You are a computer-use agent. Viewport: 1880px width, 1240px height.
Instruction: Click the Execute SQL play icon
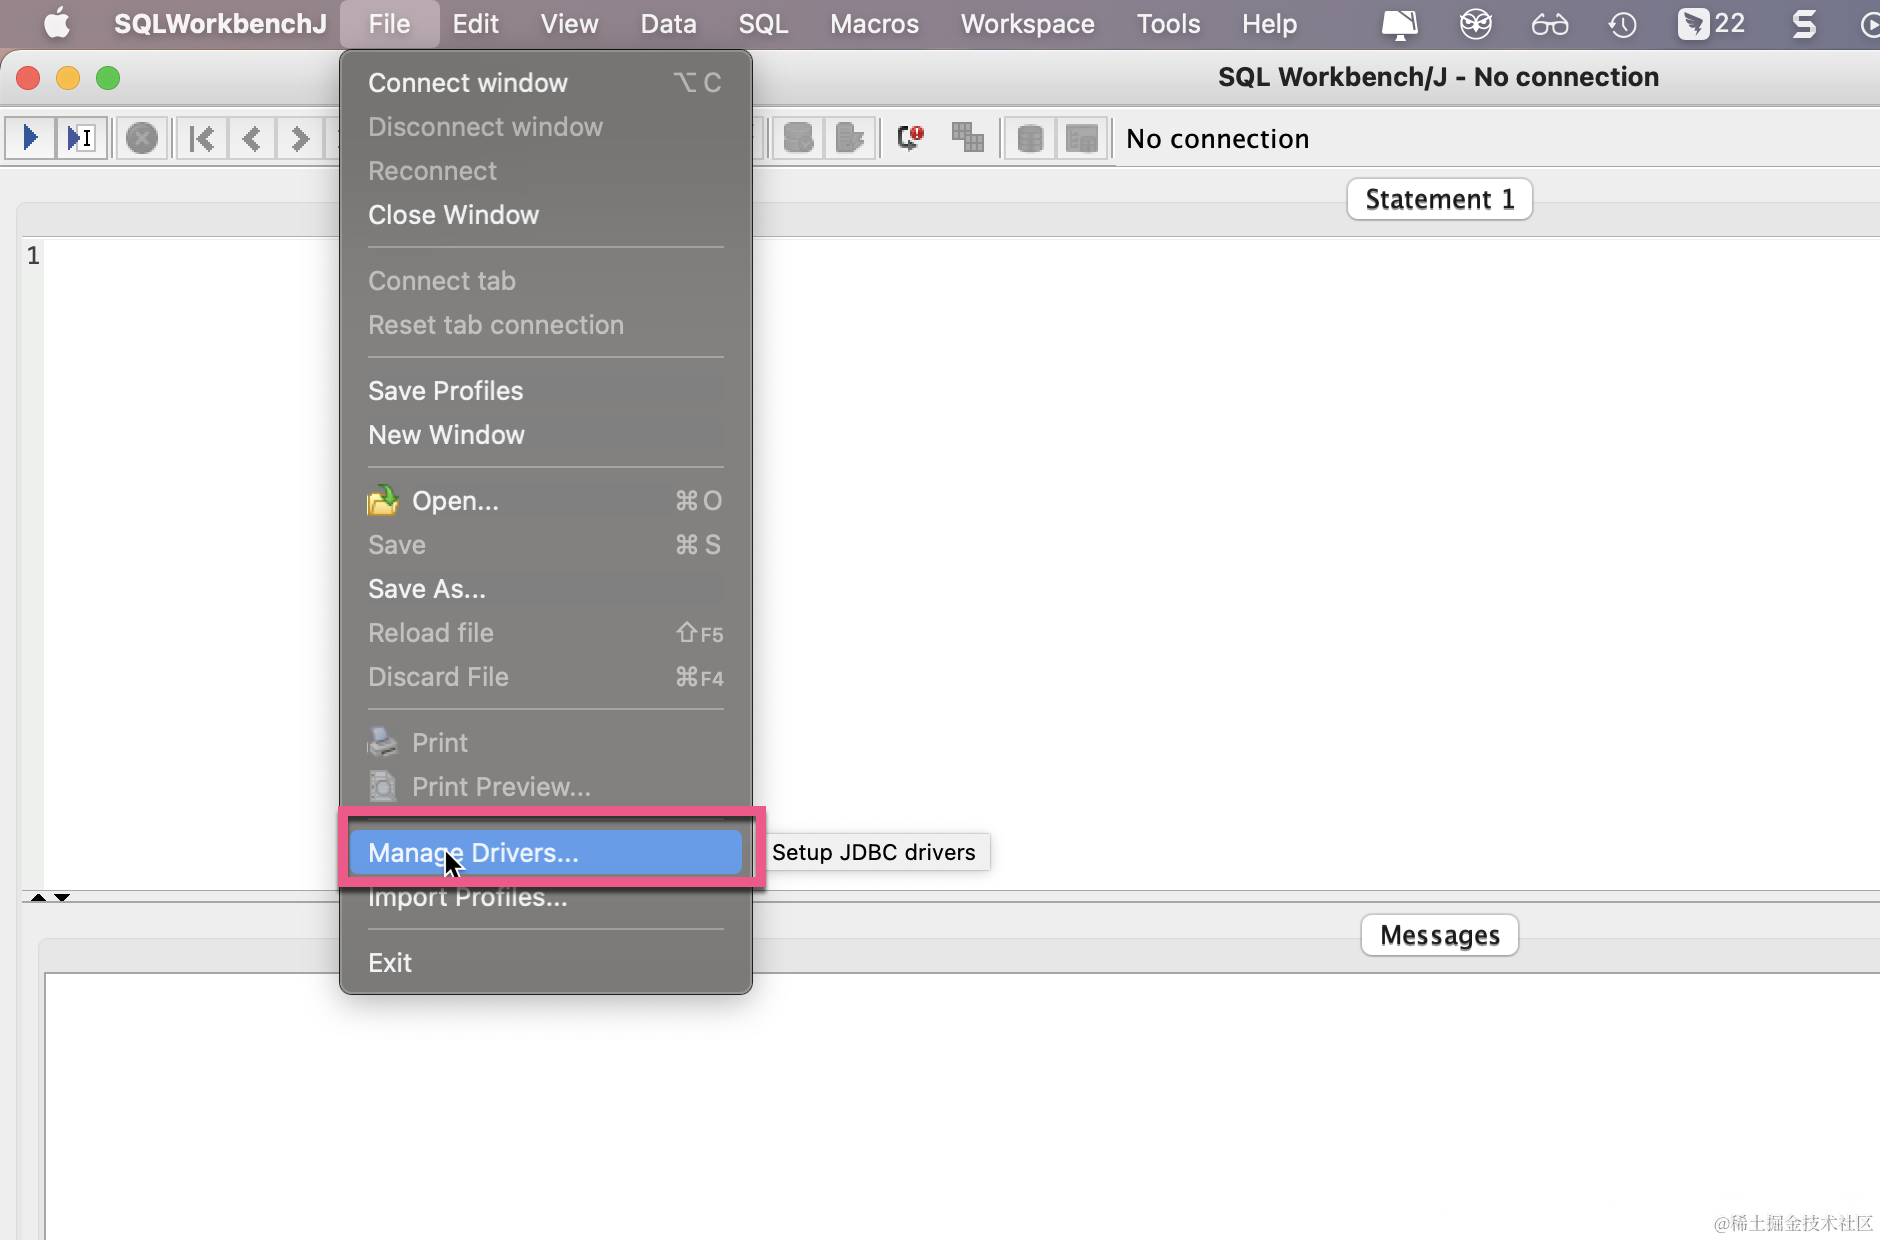pyautogui.click(x=30, y=138)
